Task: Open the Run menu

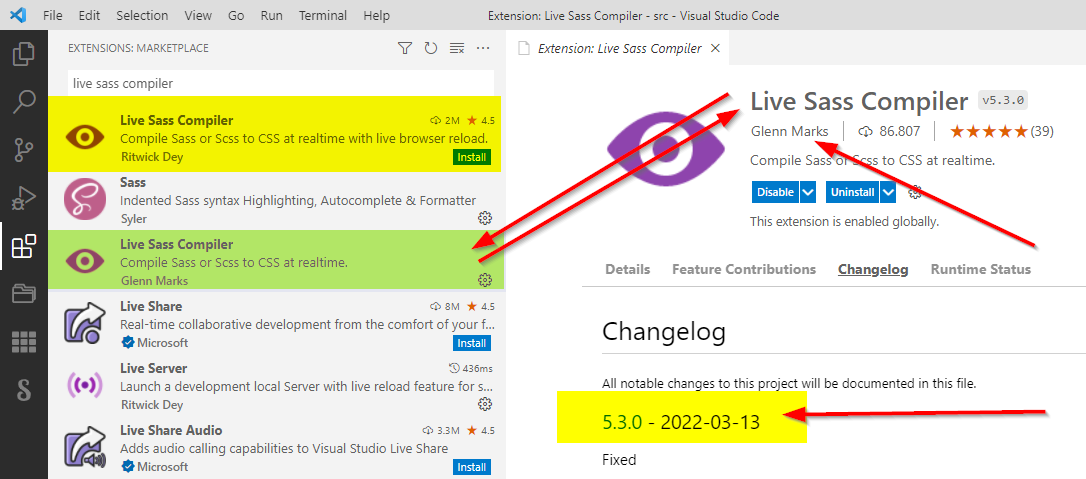Action: pos(271,15)
